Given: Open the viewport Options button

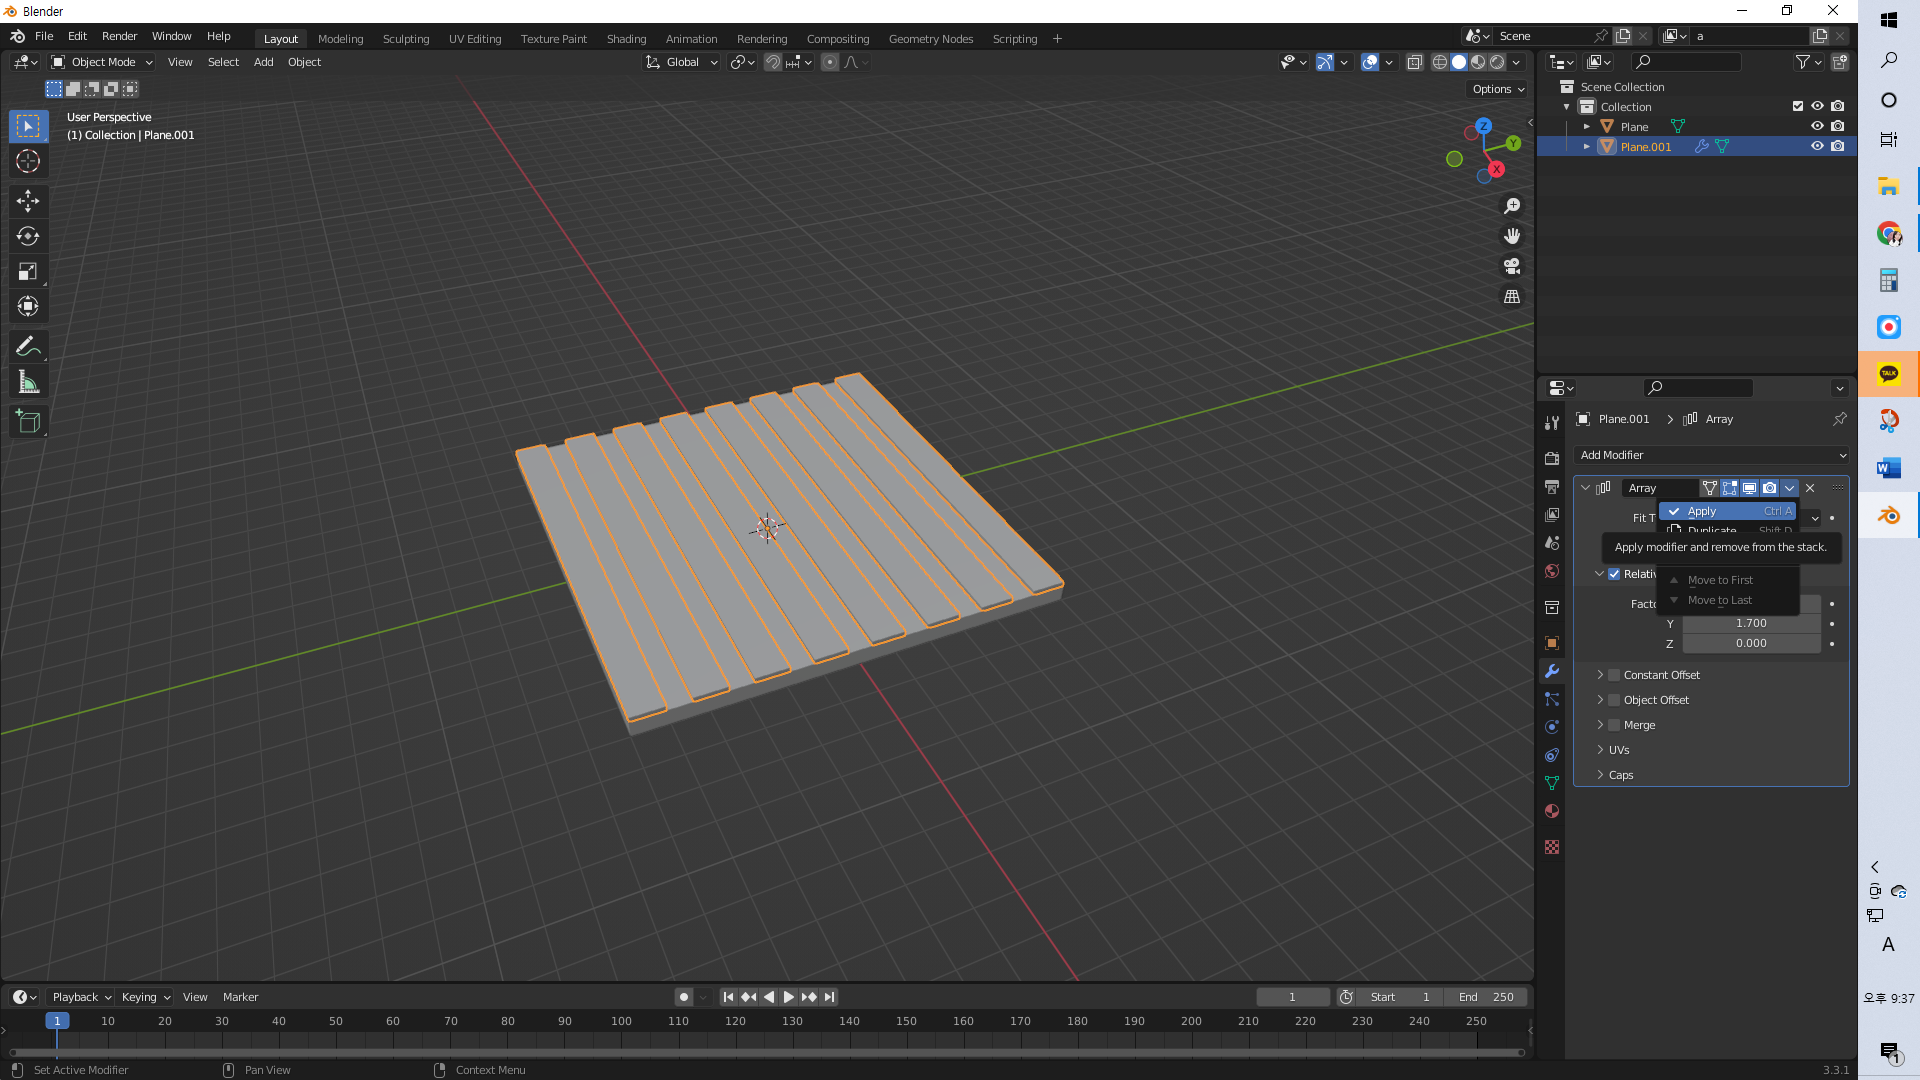Looking at the screenshot, I should pyautogui.click(x=1497, y=89).
